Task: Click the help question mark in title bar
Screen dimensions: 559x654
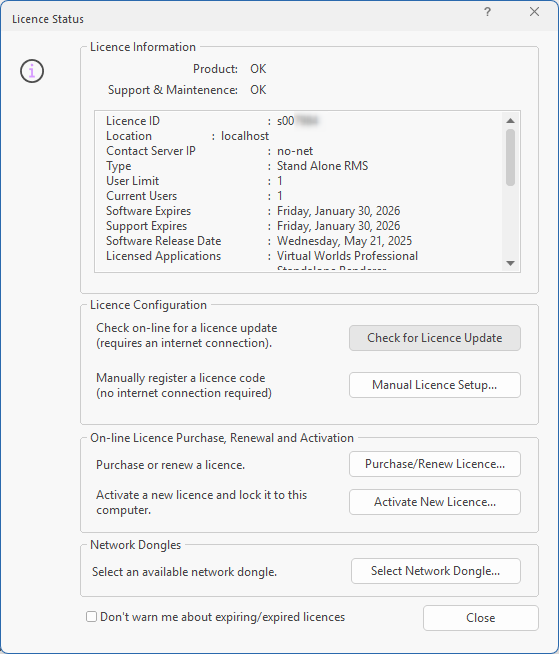Action: (487, 12)
